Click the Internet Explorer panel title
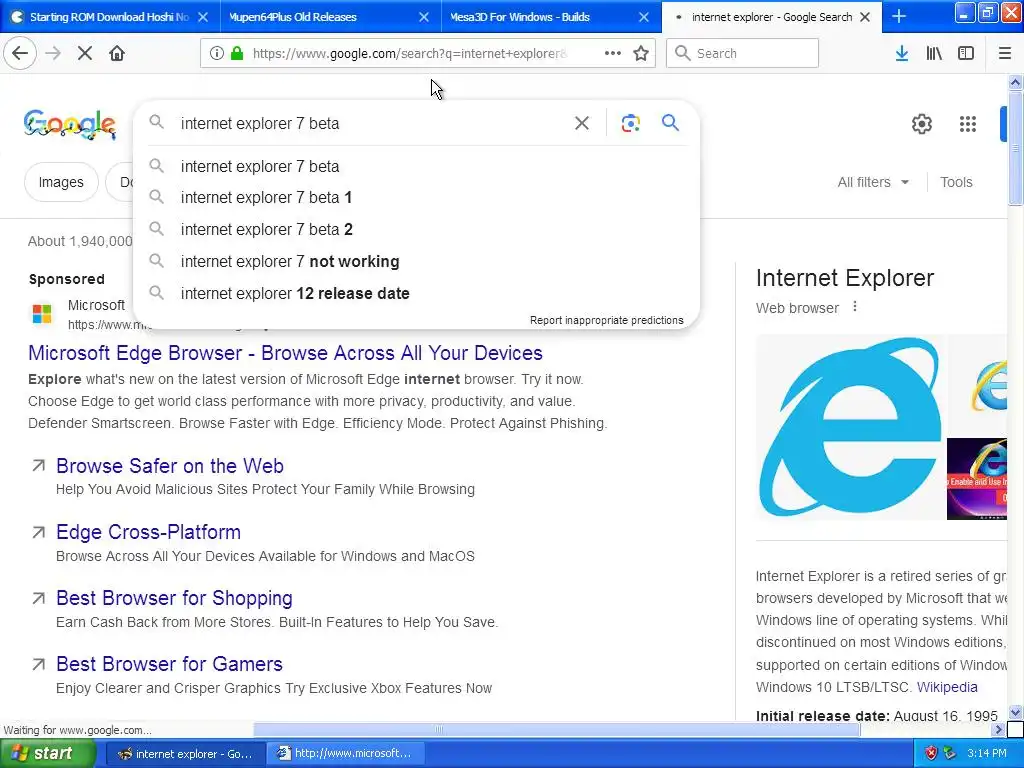Viewport: 1024px width, 768px height. click(845, 278)
